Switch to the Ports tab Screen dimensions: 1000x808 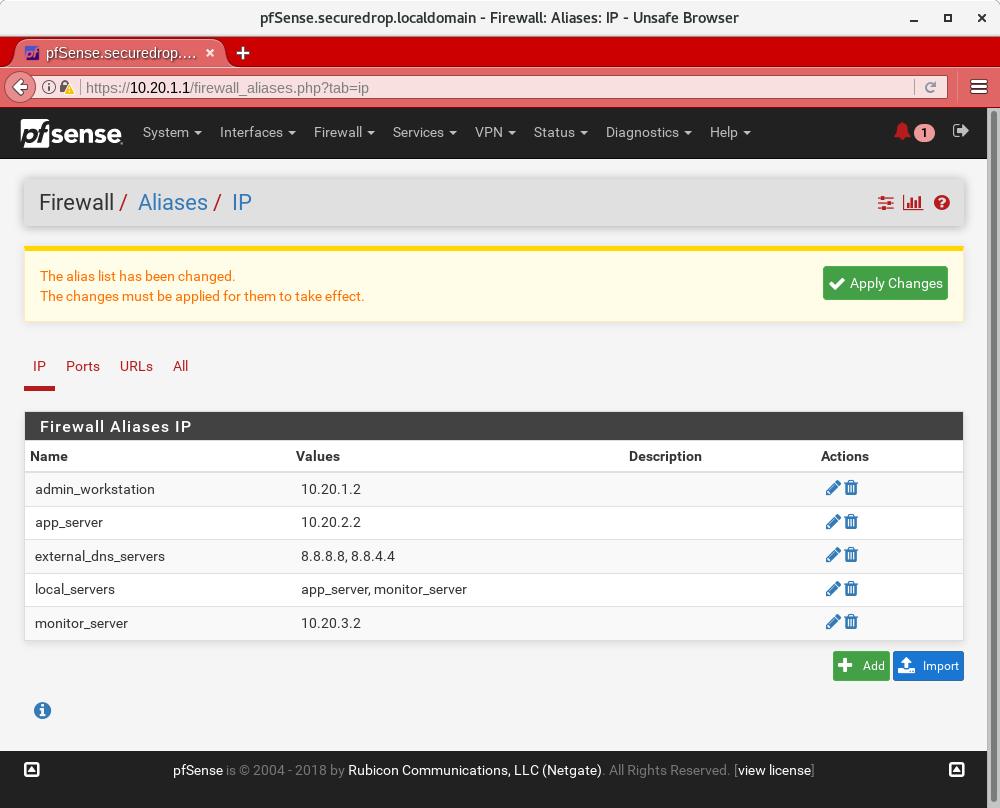click(83, 366)
